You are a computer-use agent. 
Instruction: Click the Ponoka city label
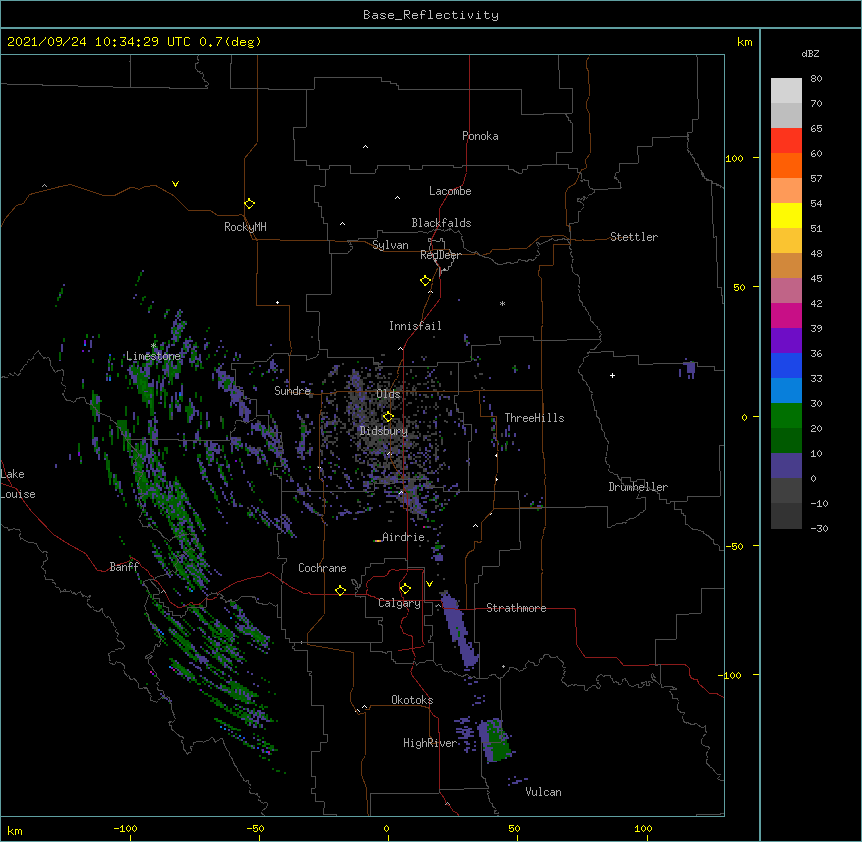[480, 136]
